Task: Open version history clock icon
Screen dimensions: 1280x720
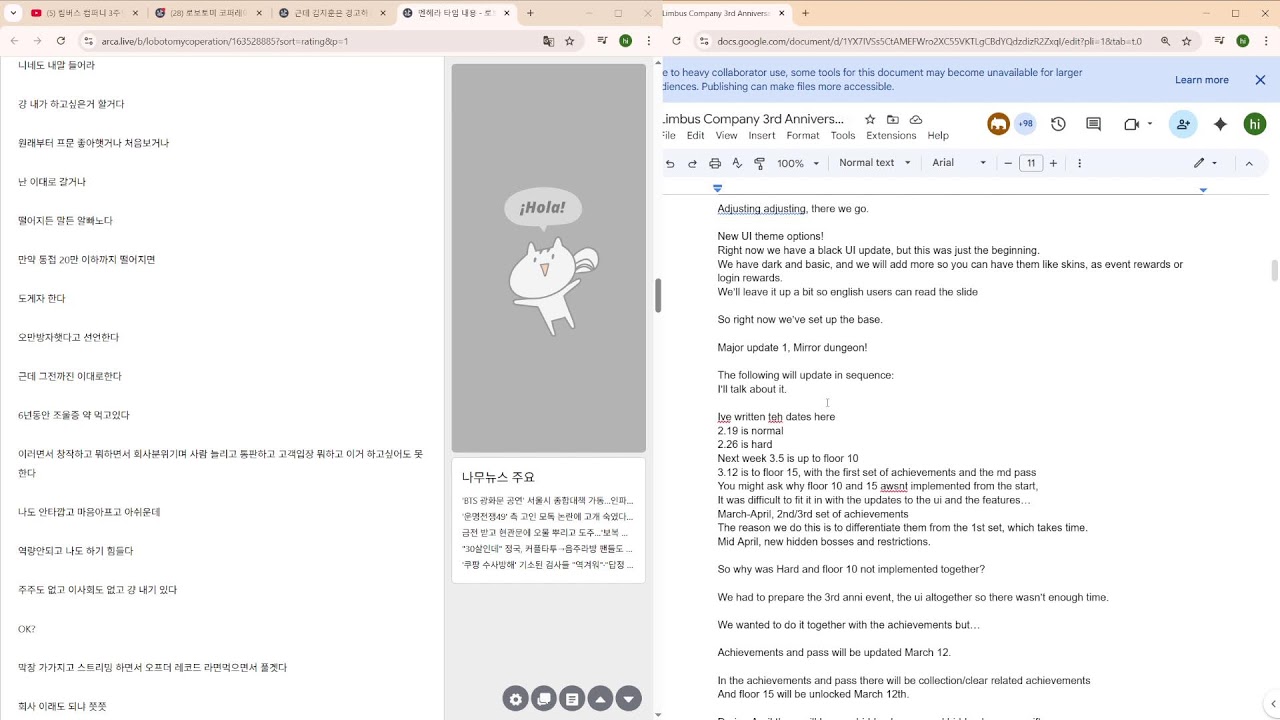Action: (1058, 124)
